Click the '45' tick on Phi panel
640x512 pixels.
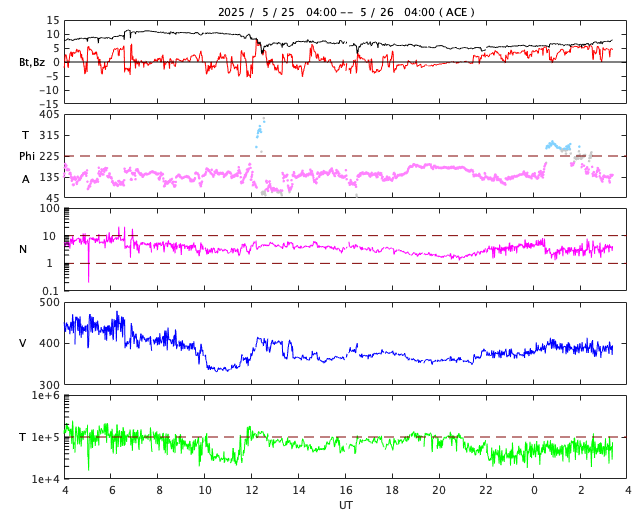[53, 198]
